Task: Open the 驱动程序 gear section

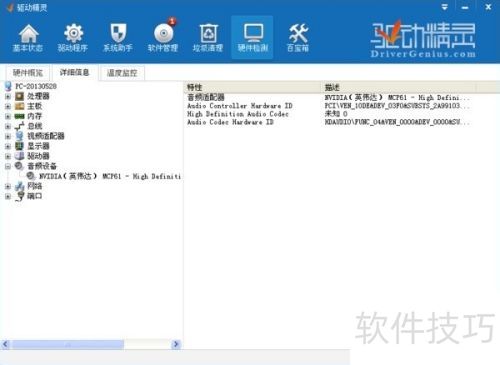Action: pos(73,38)
